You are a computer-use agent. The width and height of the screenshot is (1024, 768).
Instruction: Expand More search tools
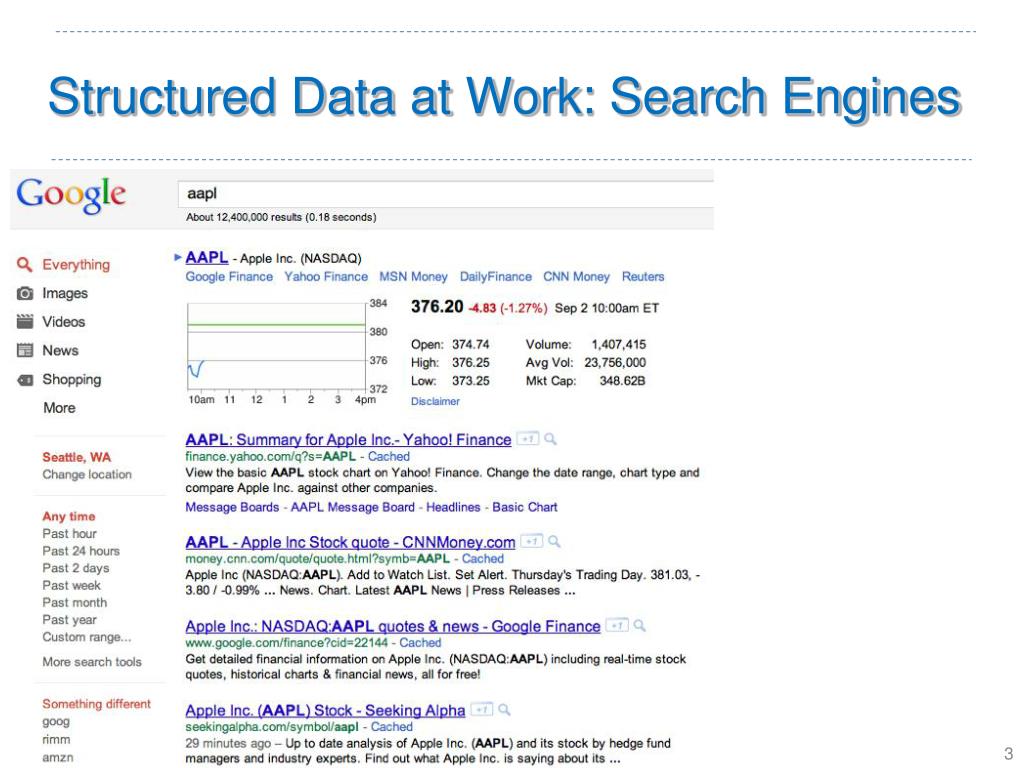pos(91,662)
